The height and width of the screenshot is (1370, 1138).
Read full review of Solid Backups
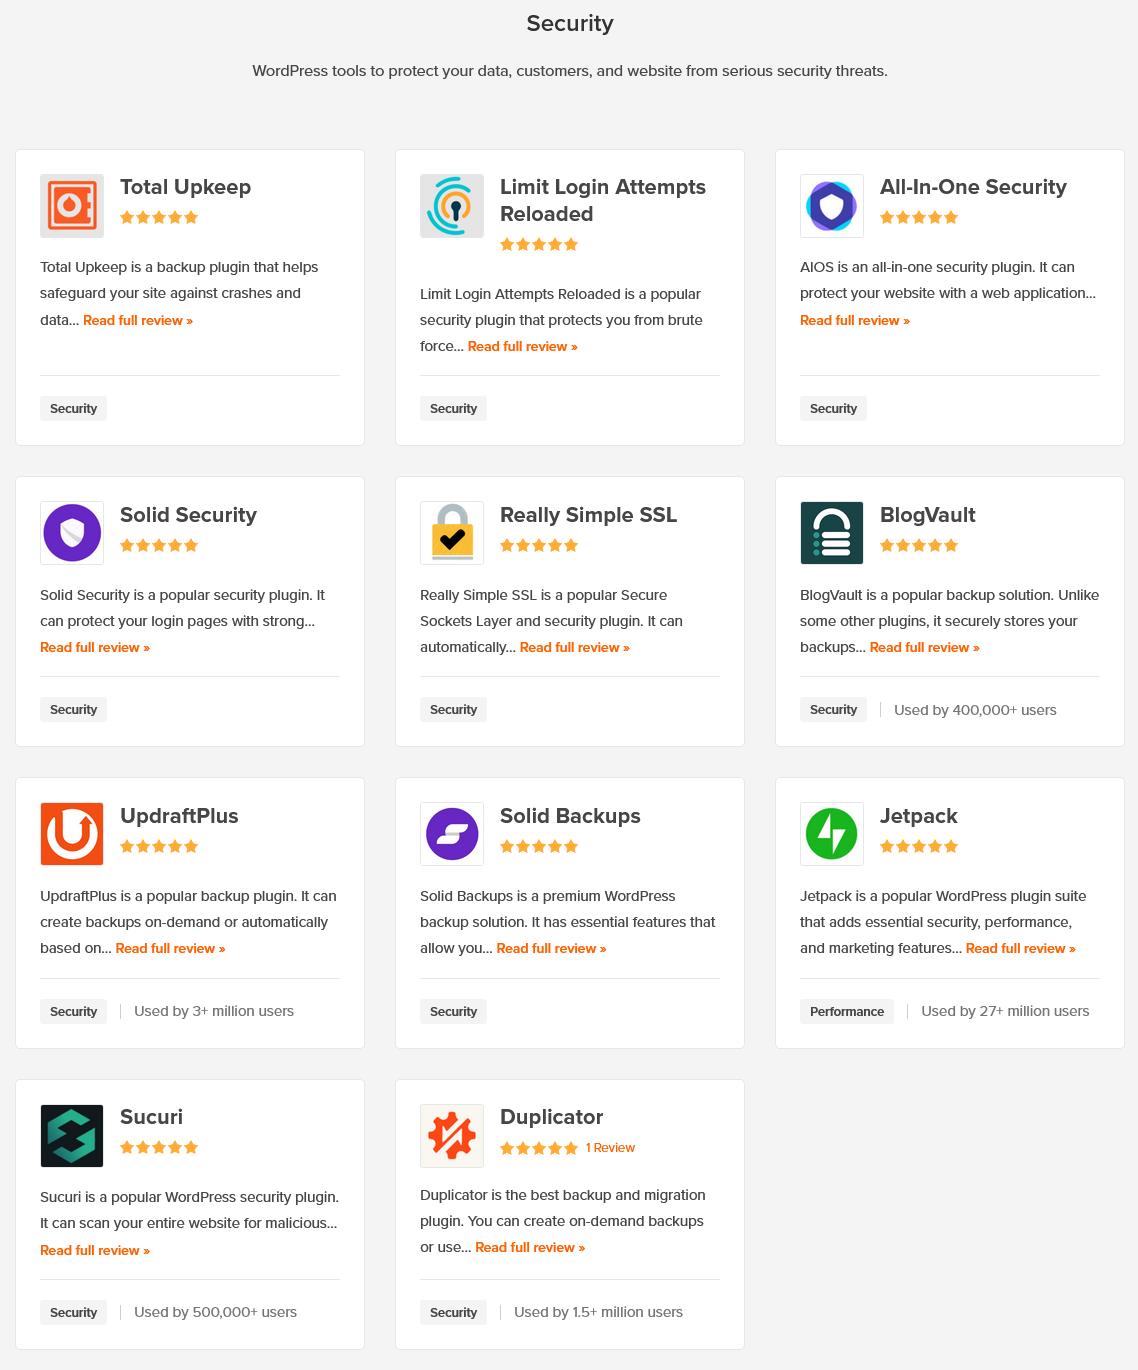coord(552,948)
